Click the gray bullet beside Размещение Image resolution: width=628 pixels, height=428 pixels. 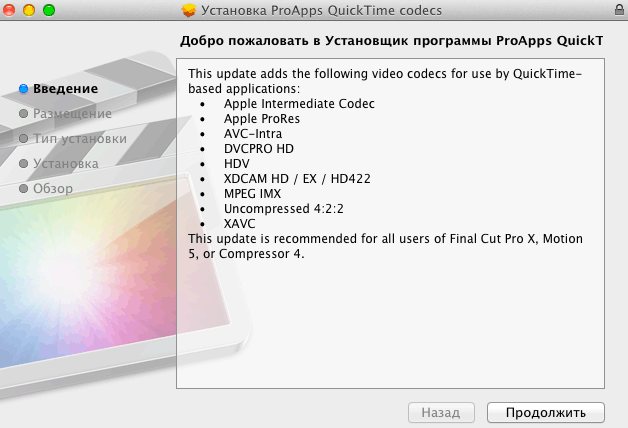pos(23,114)
